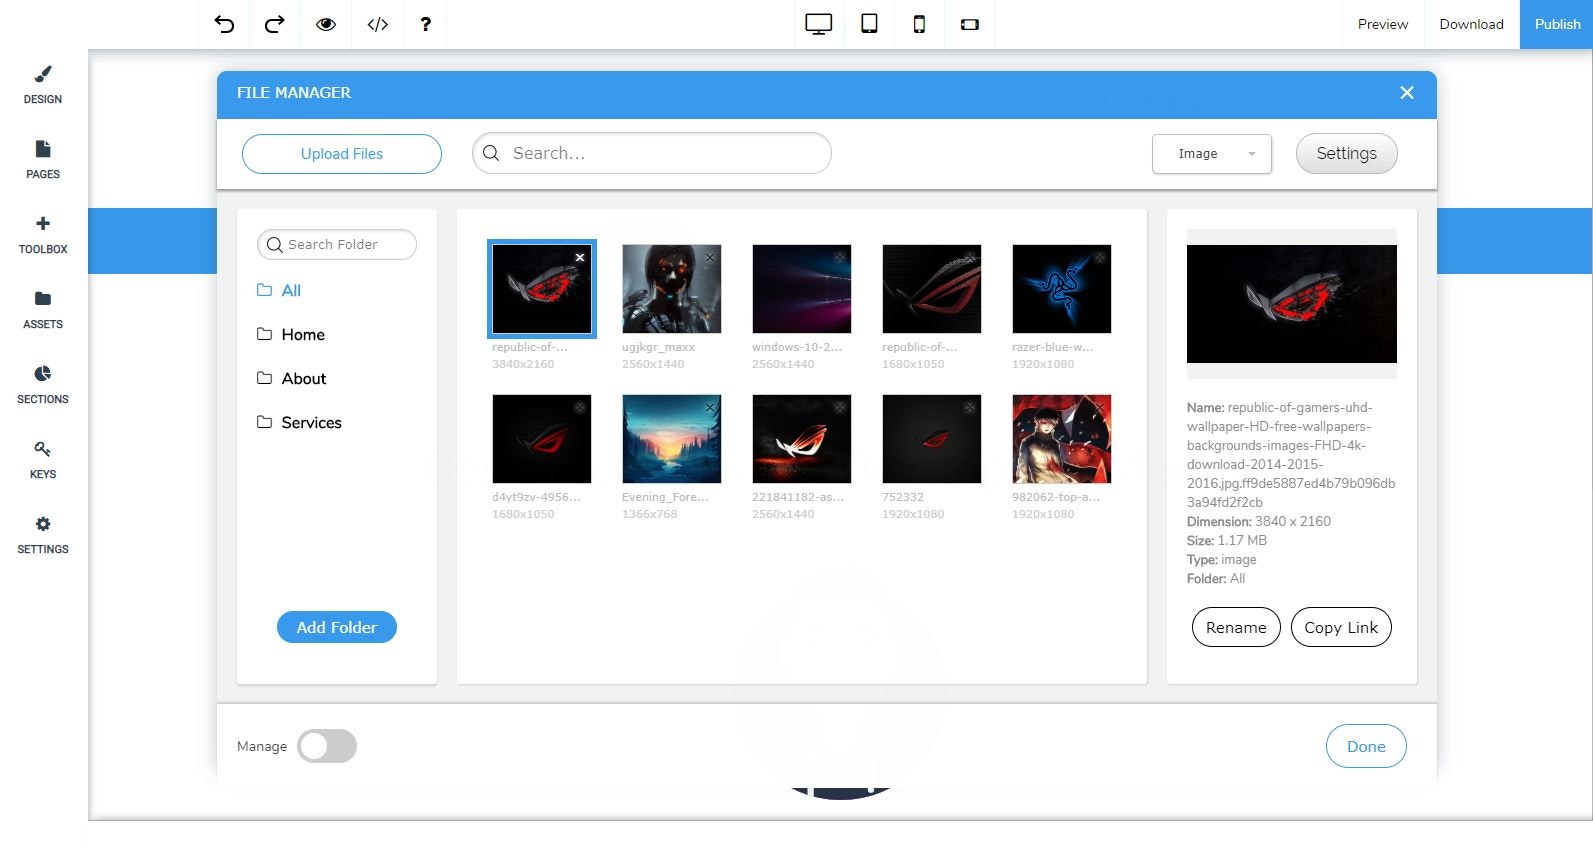Viewport: 1593px width, 848px height.
Task: Close the File Manager dialog
Action: tap(1407, 92)
